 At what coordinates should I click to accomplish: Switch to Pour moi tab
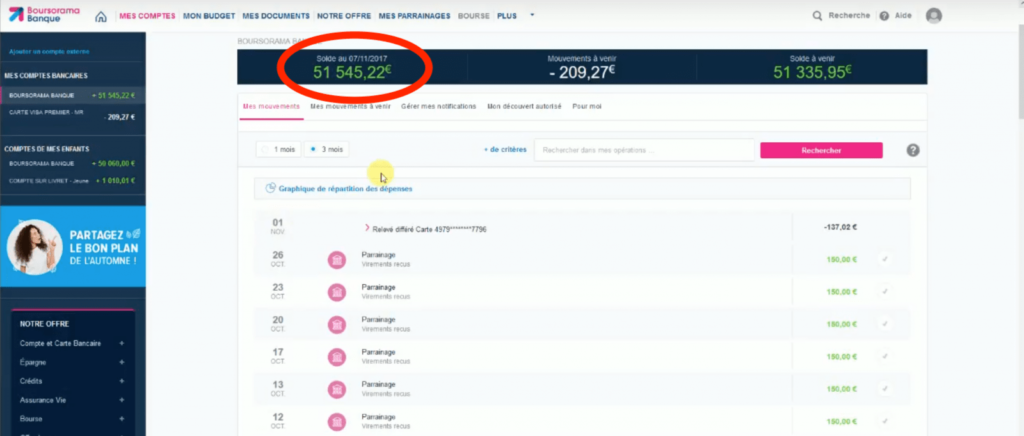click(x=586, y=106)
